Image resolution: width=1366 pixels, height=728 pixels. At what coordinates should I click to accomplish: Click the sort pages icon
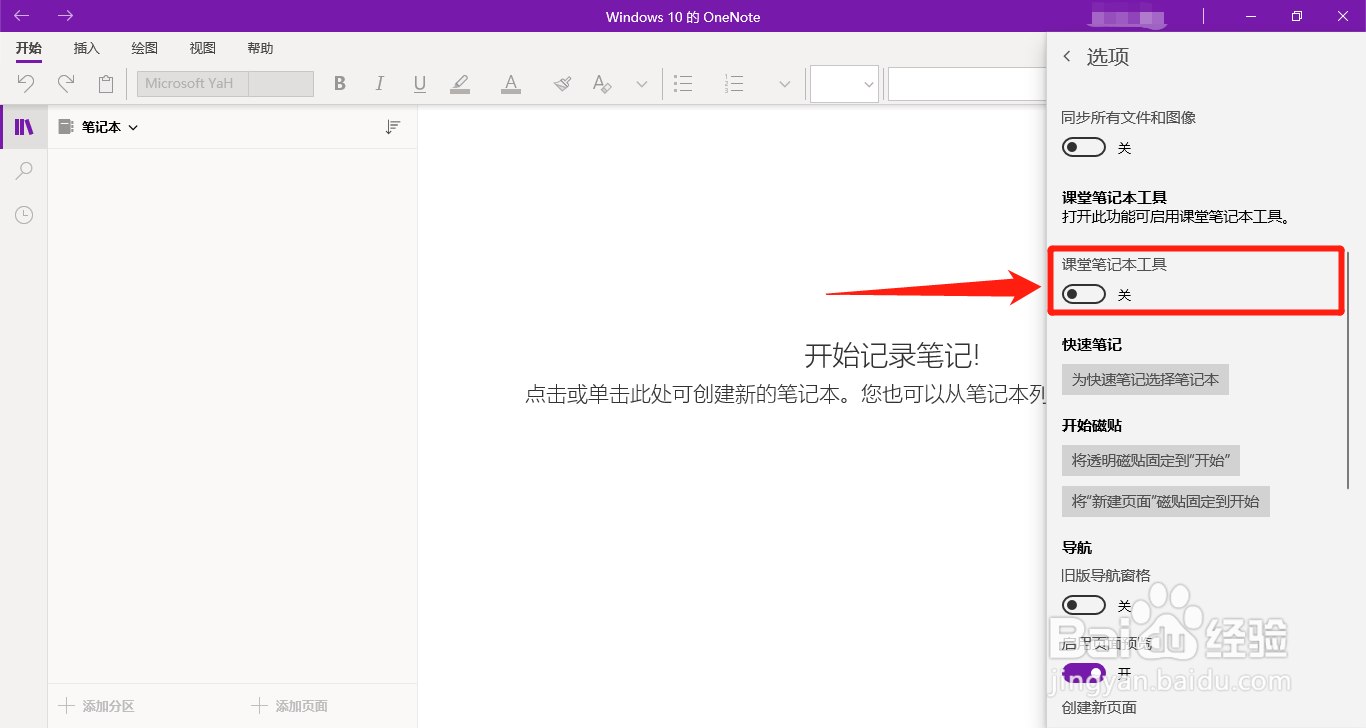pos(393,127)
